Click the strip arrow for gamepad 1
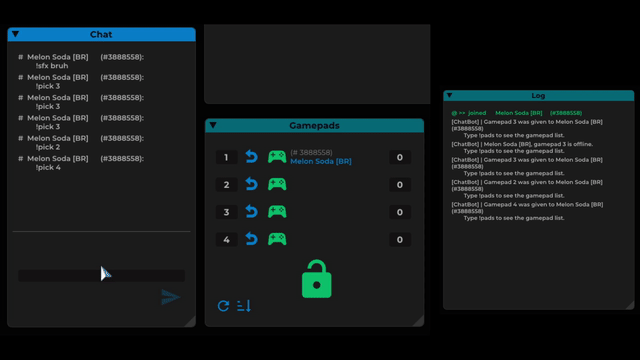This screenshot has height=360, width=640. pyautogui.click(x=251, y=157)
